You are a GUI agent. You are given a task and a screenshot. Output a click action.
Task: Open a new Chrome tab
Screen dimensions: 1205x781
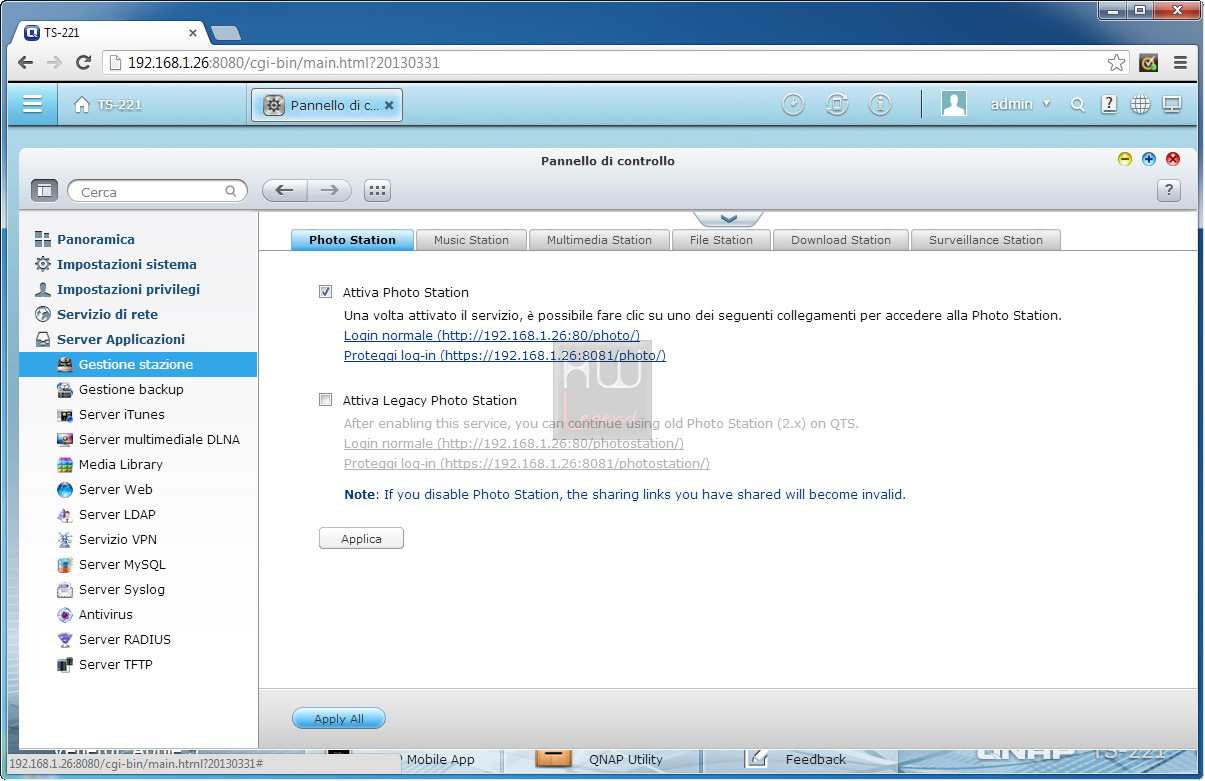pos(226,33)
